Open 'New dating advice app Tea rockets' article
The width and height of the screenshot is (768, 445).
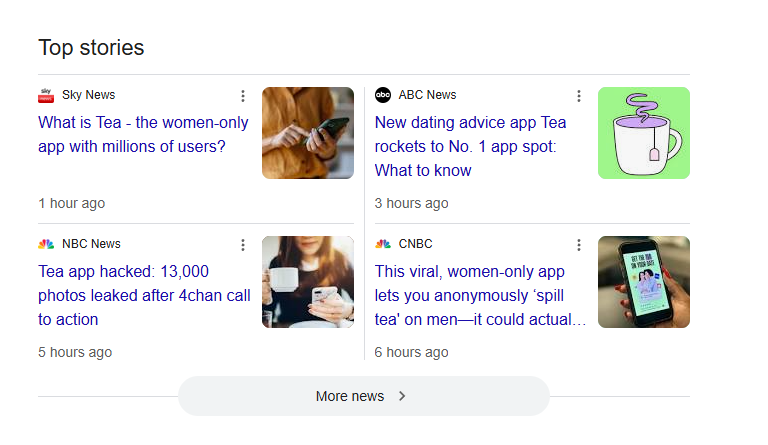tap(470, 146)
